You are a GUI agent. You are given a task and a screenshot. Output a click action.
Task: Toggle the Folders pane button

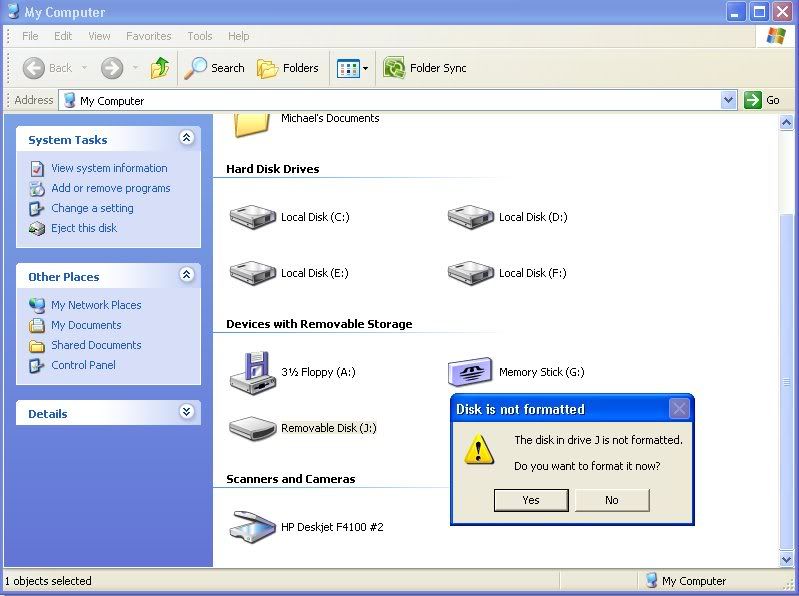click(x=288, y=68)
